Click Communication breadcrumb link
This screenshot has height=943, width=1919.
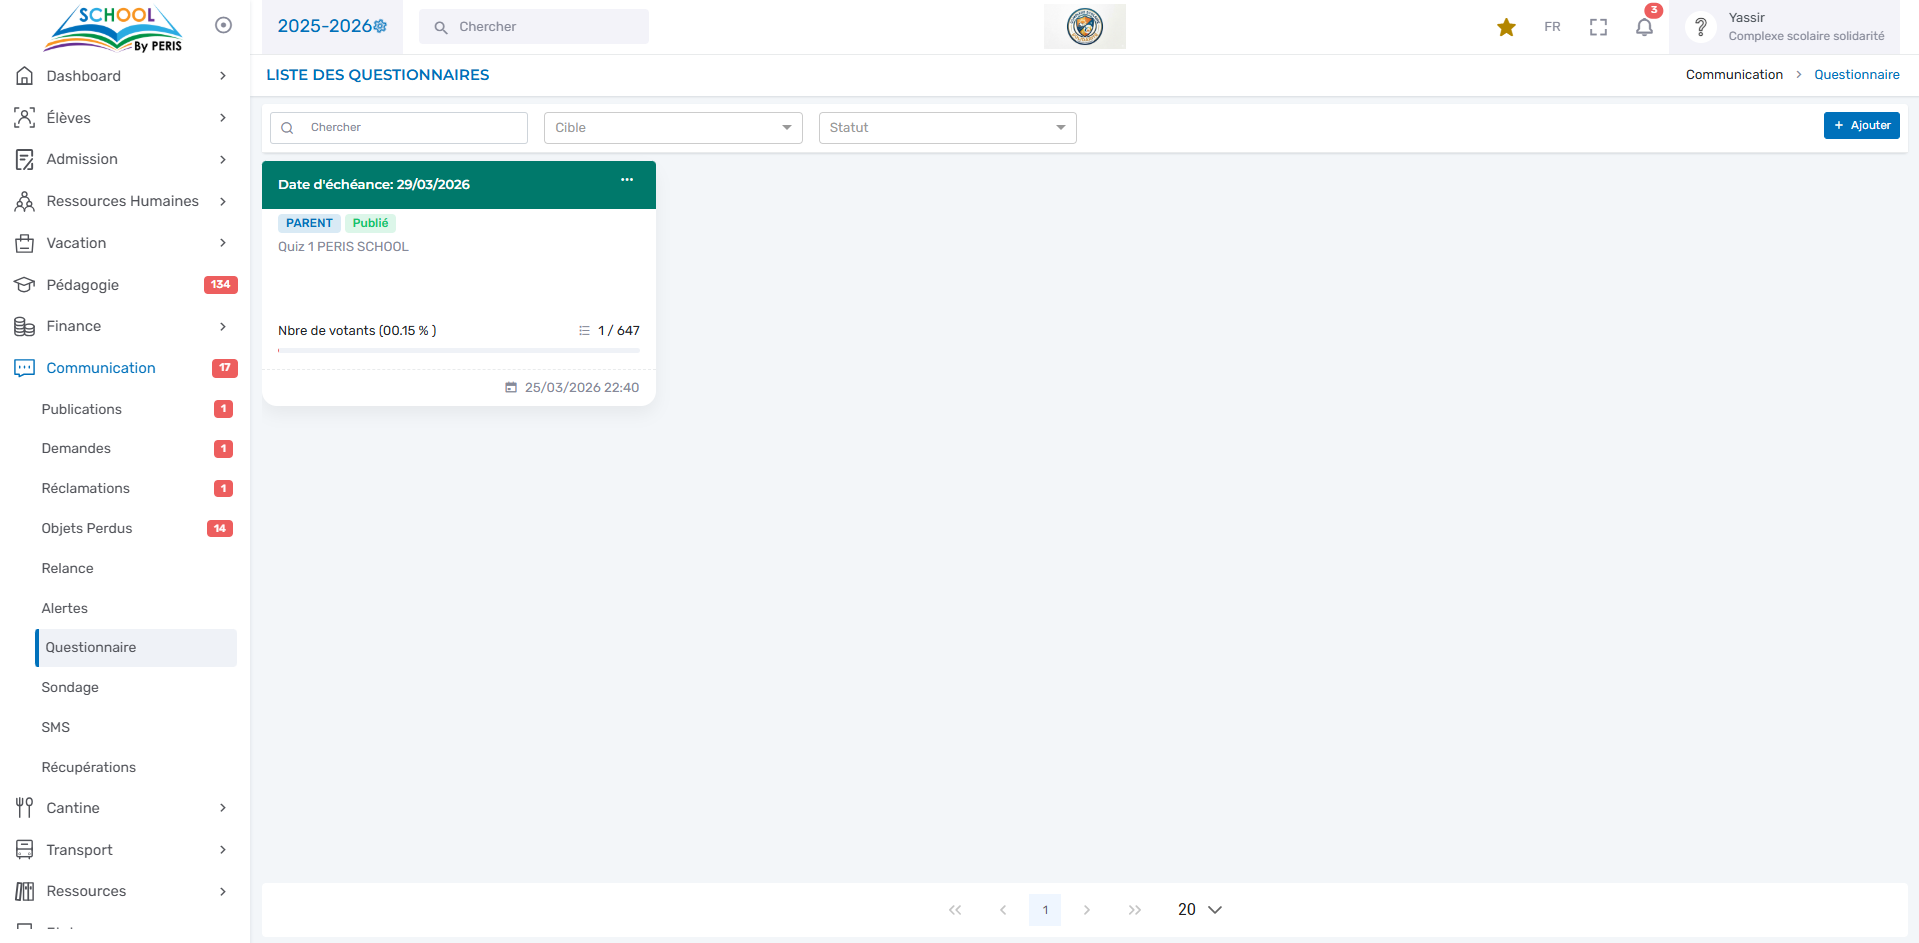click(x=1734, y=75)
